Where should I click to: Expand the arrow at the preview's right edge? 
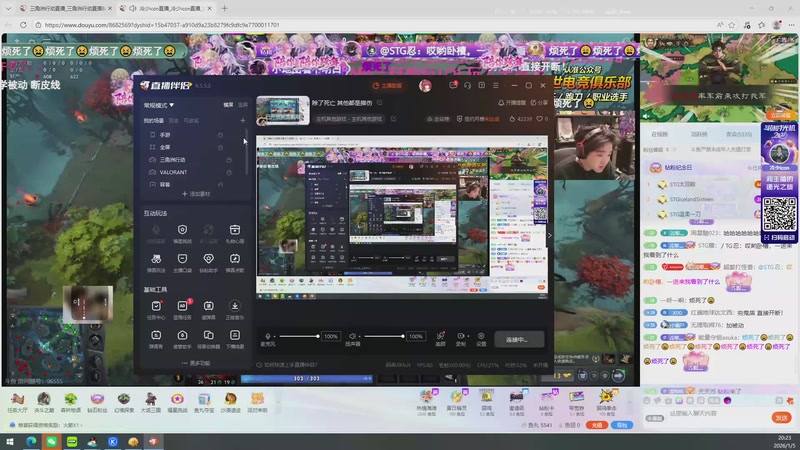tap(549, 236)
